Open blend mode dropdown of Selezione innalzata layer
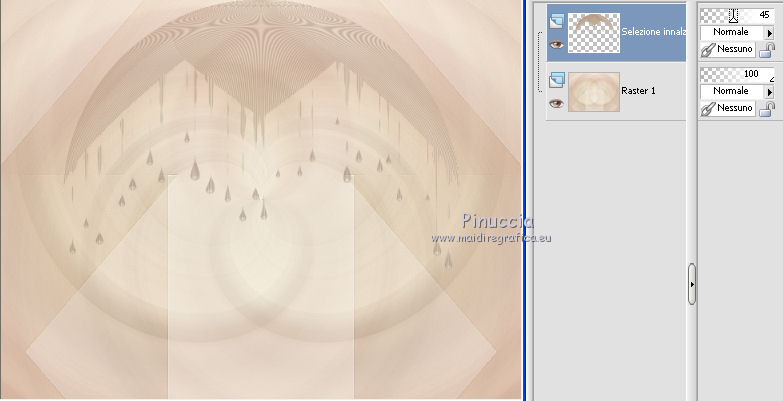 click(770, 33)
